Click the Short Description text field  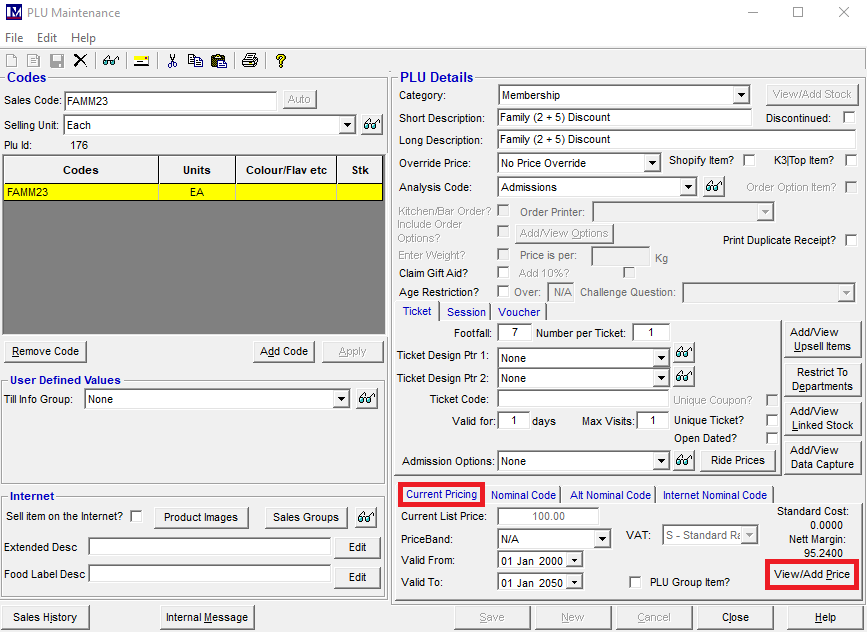[624, 118]
